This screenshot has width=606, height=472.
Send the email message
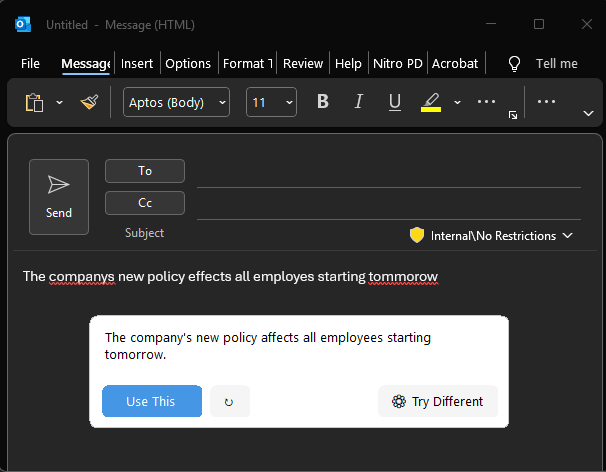coord(59,197)
